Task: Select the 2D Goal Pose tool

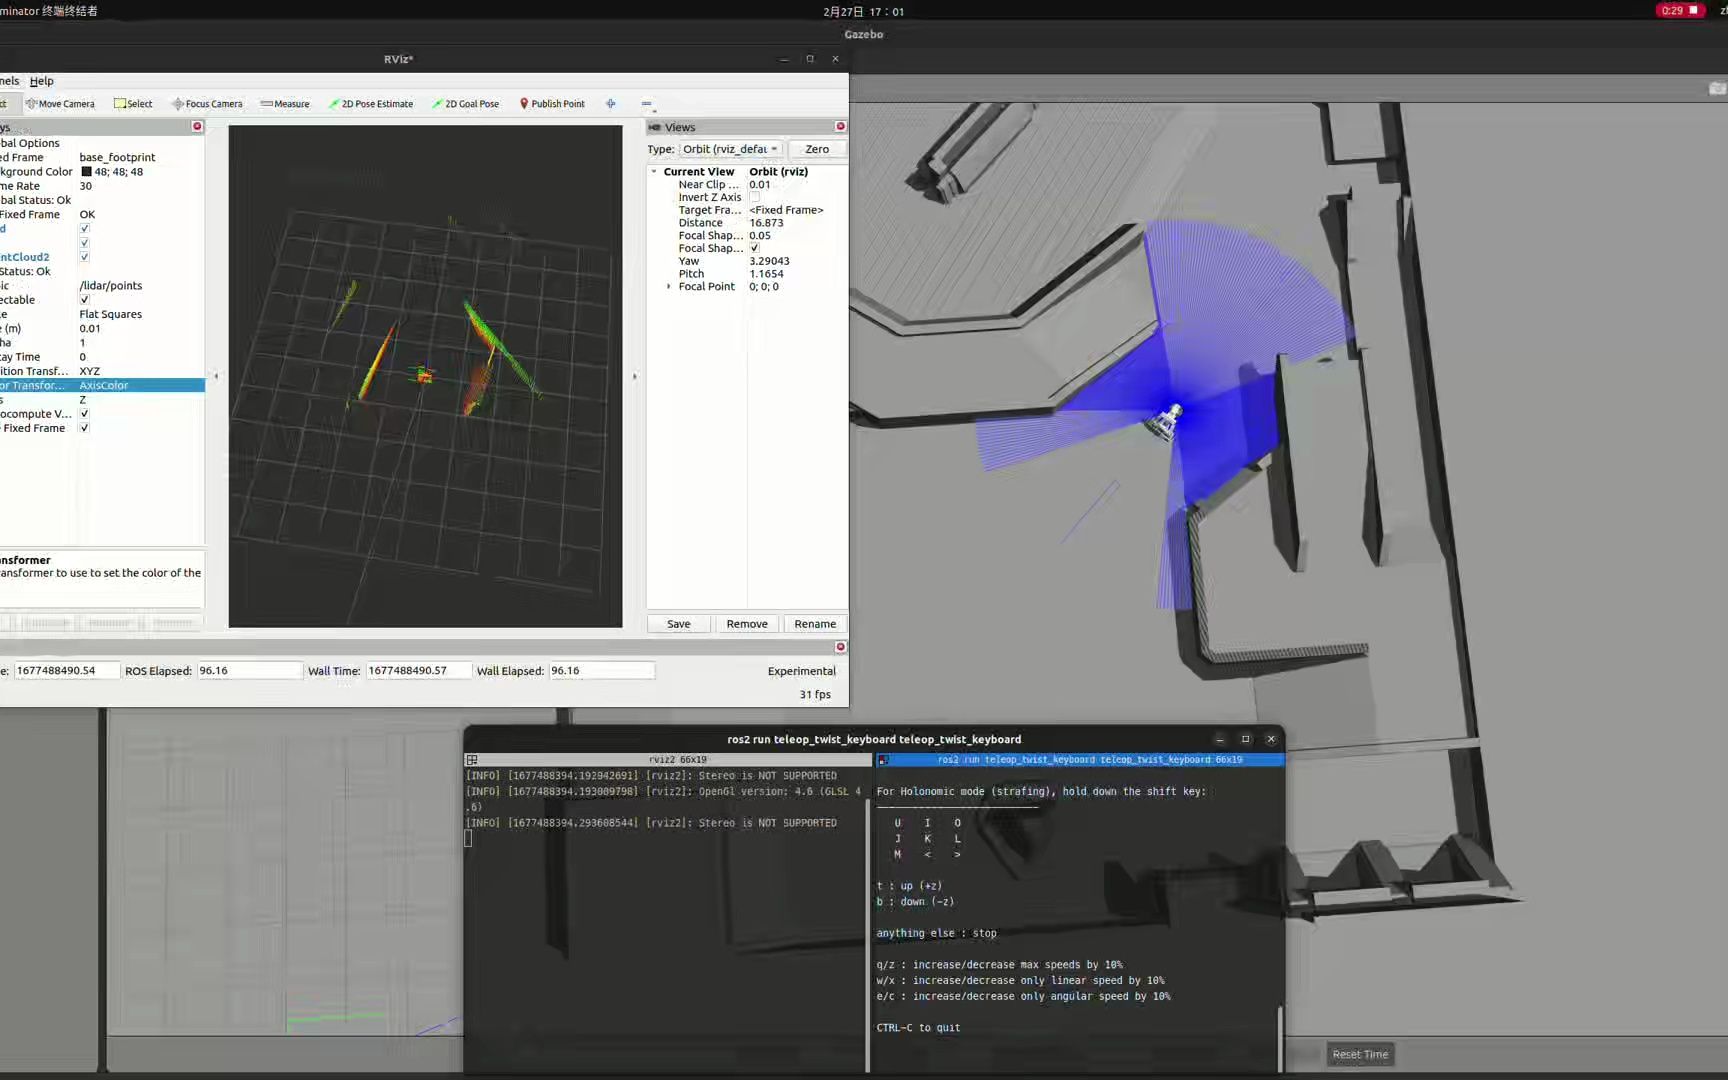Action: click(x=466, y=104)
